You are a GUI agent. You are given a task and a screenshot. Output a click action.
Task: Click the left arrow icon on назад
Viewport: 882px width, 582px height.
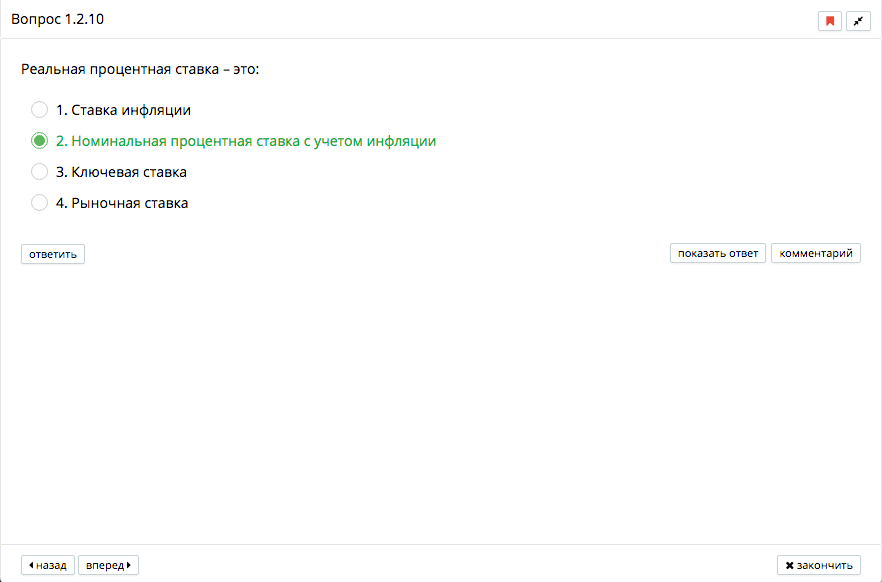click(x=31, y=566)
